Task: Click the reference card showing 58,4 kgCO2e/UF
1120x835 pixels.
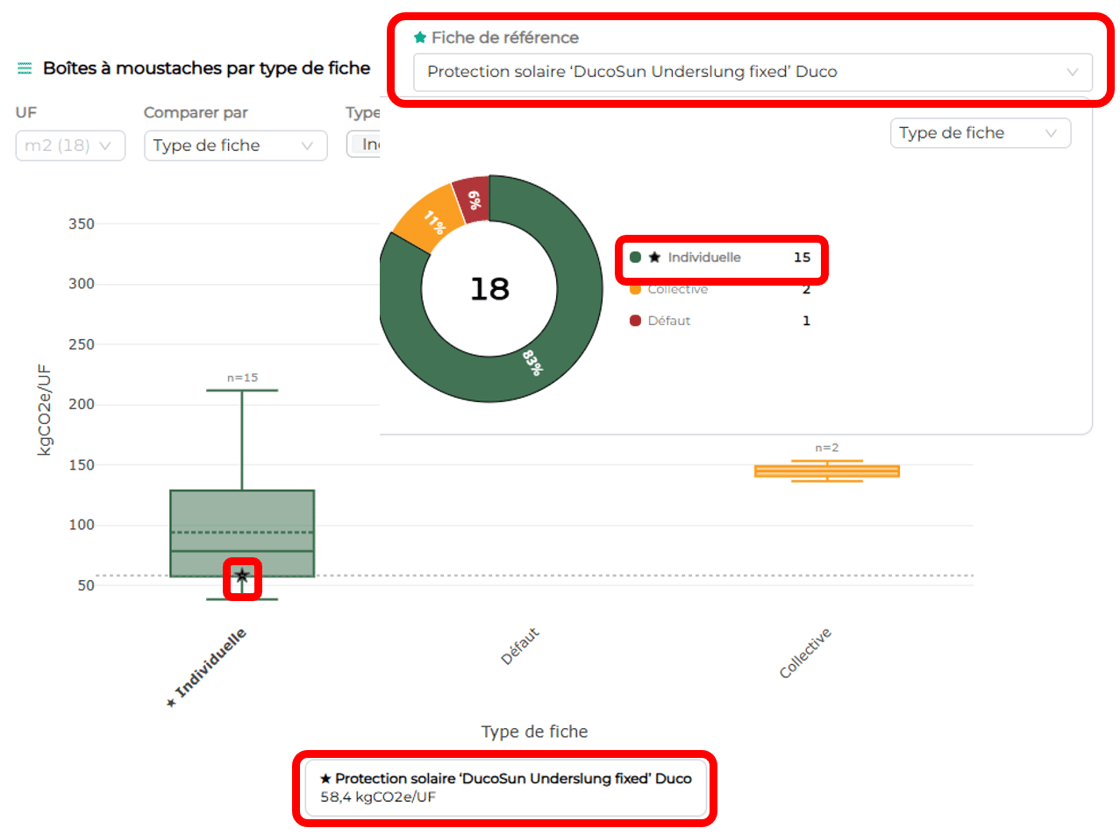Action: 506,788
